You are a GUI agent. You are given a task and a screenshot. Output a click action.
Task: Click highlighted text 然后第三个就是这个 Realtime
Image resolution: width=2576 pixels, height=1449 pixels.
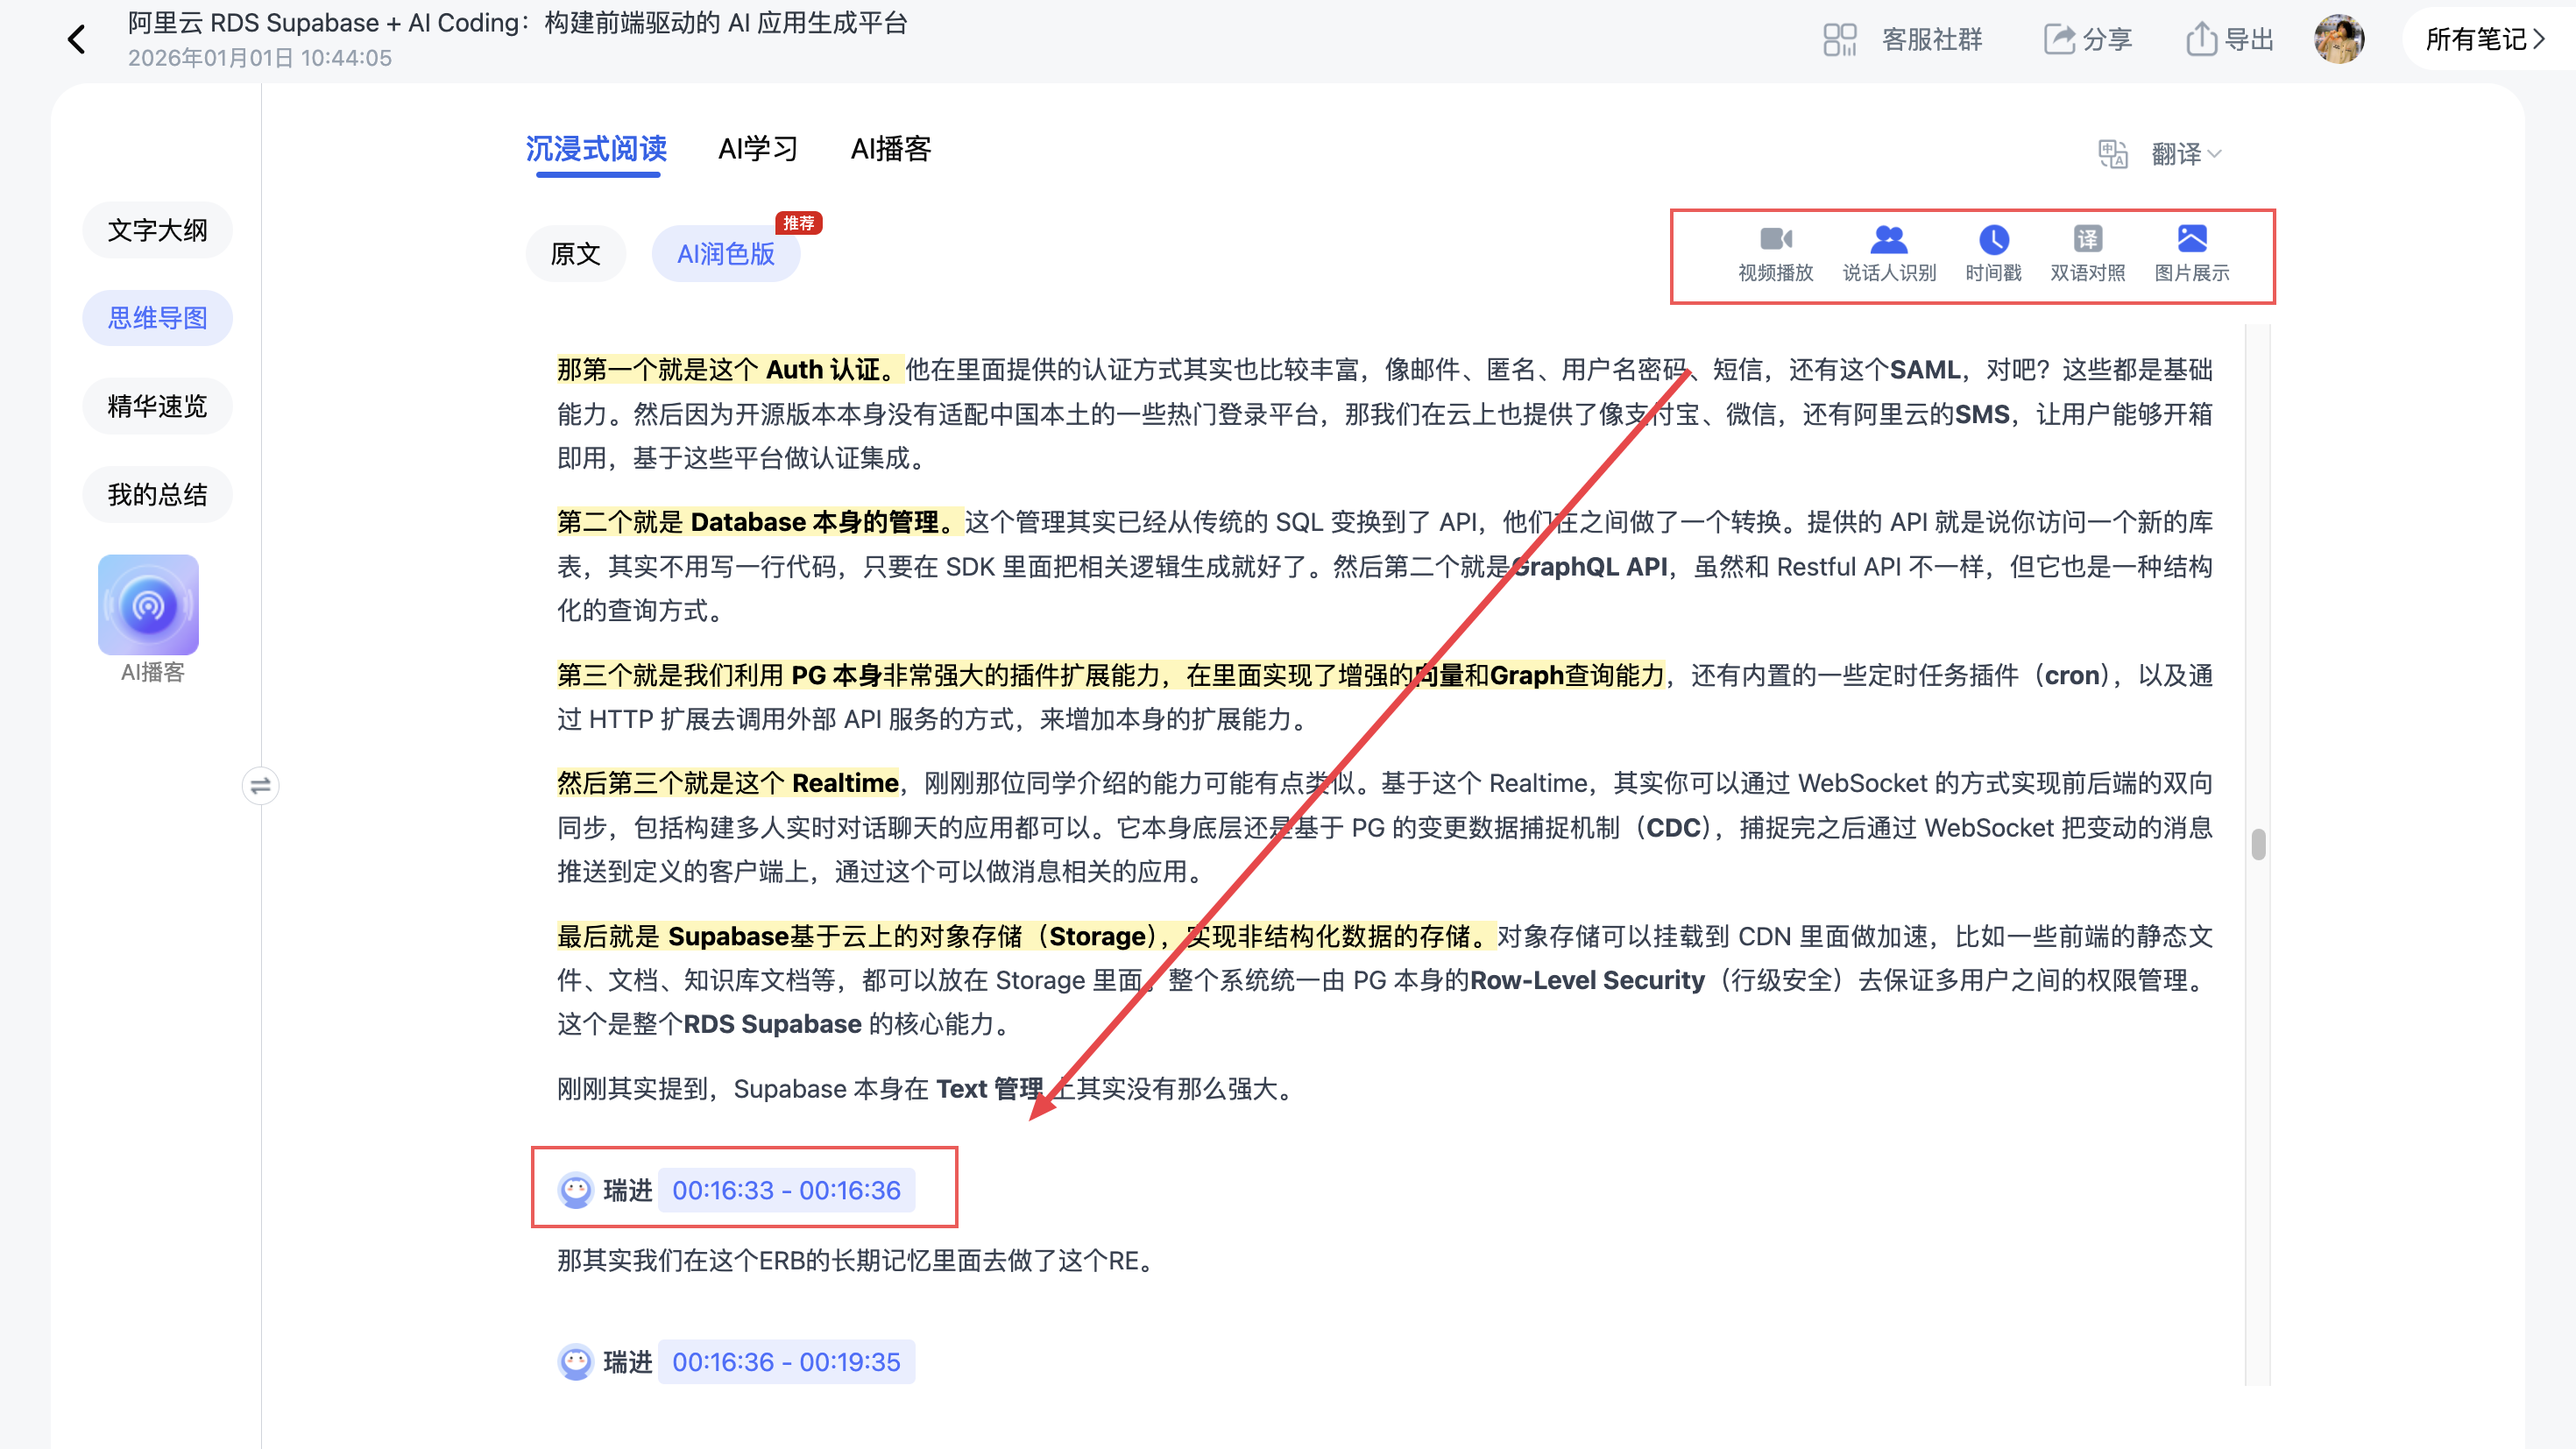click(x=728, y=783)
